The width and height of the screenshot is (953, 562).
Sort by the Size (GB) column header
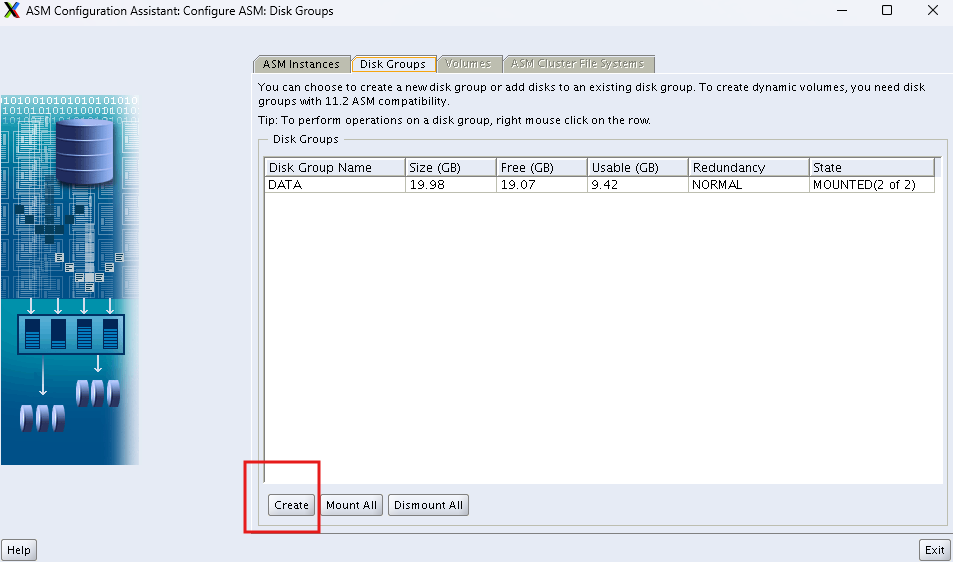(x=451, y=167)
